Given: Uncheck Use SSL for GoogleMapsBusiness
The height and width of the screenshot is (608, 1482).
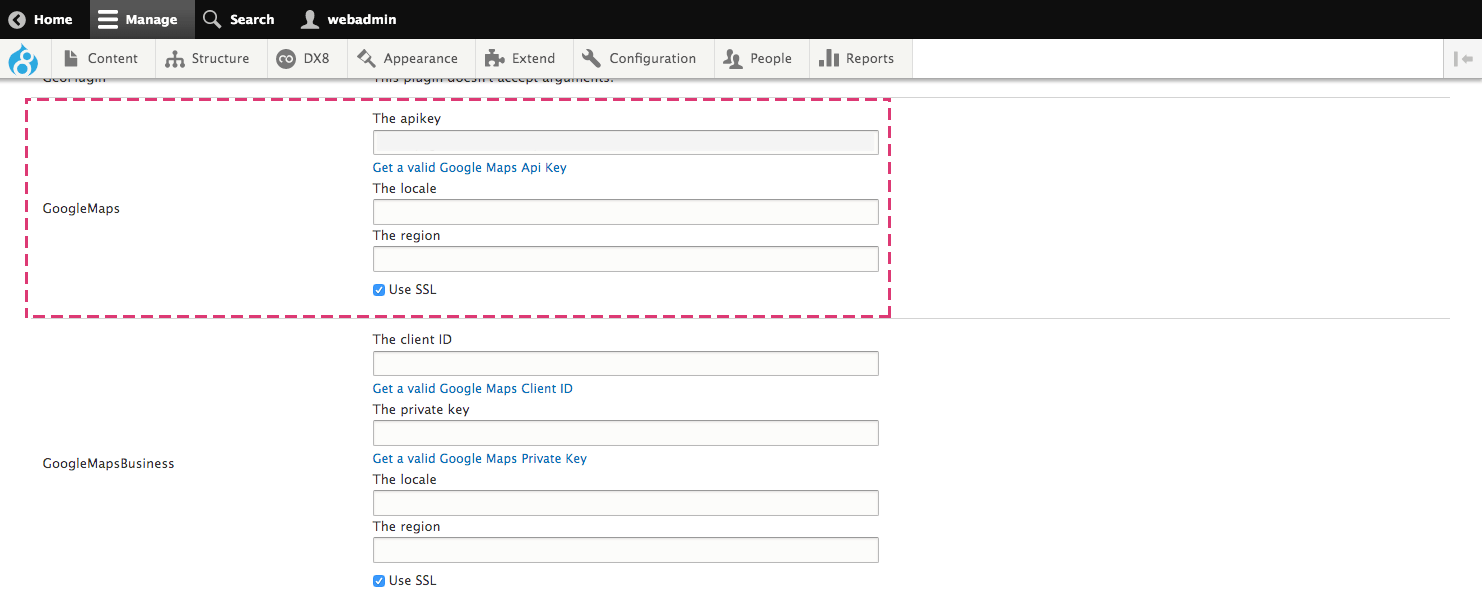Looking at the screenshot, I should click(x=379, y=581).
